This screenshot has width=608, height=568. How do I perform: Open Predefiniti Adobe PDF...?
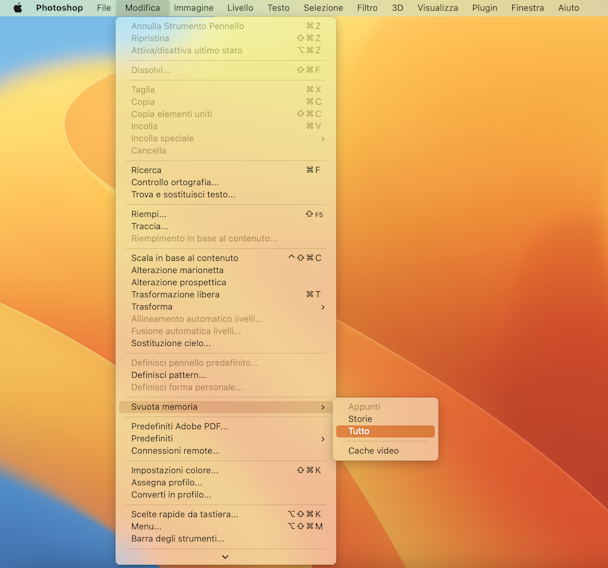[226, 426]
